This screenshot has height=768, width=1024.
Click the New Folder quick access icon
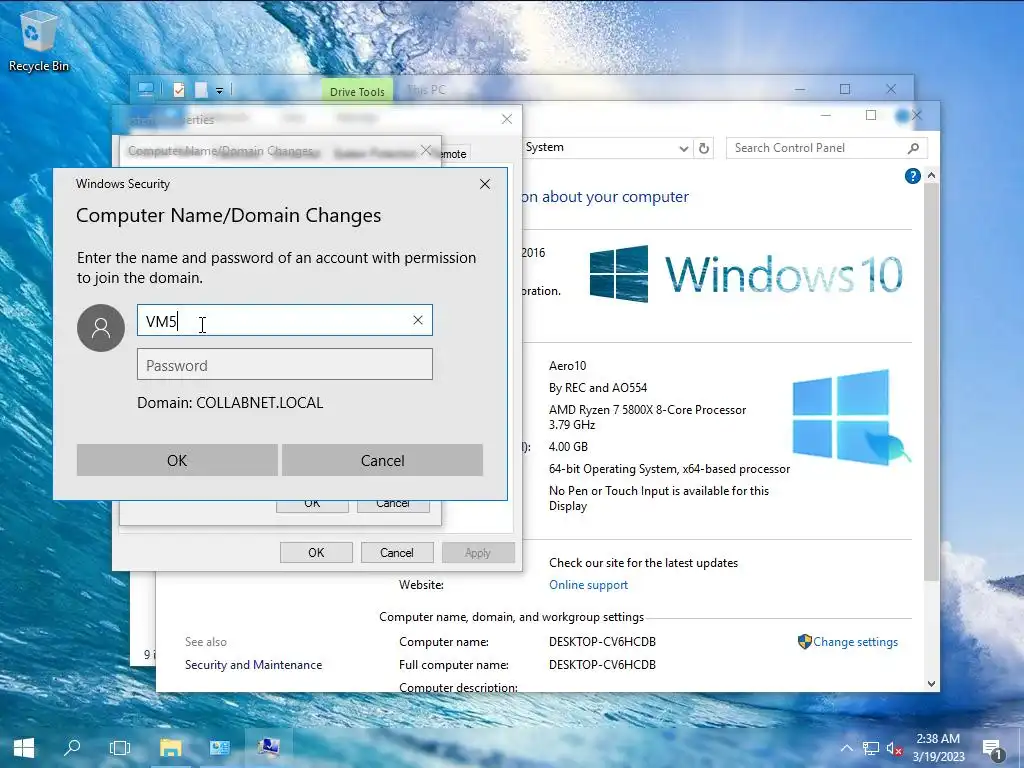tap(201, 90)
